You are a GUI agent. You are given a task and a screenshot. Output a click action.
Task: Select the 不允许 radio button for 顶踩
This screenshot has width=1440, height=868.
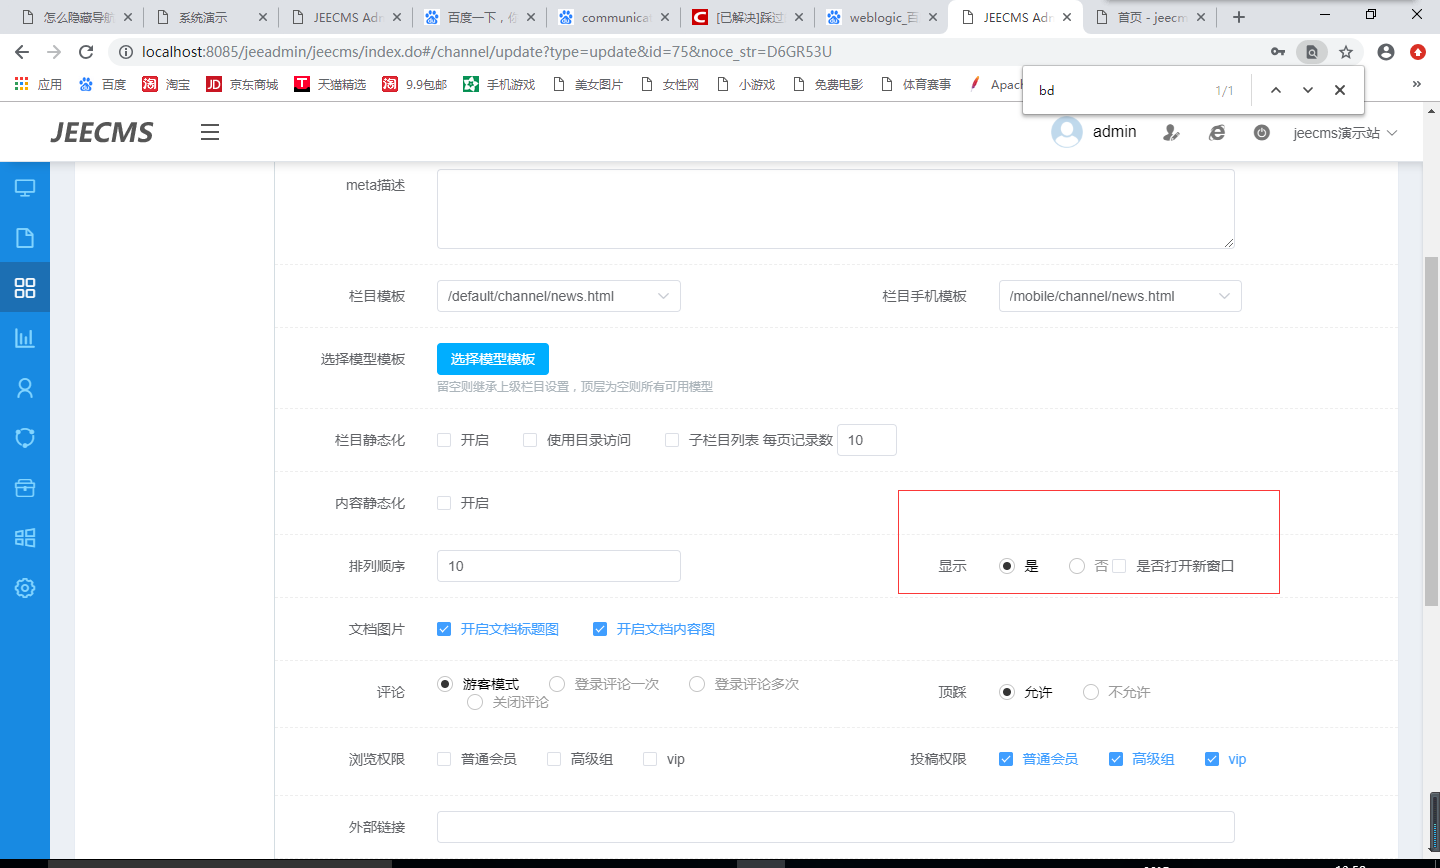[x=1091, y=692]
